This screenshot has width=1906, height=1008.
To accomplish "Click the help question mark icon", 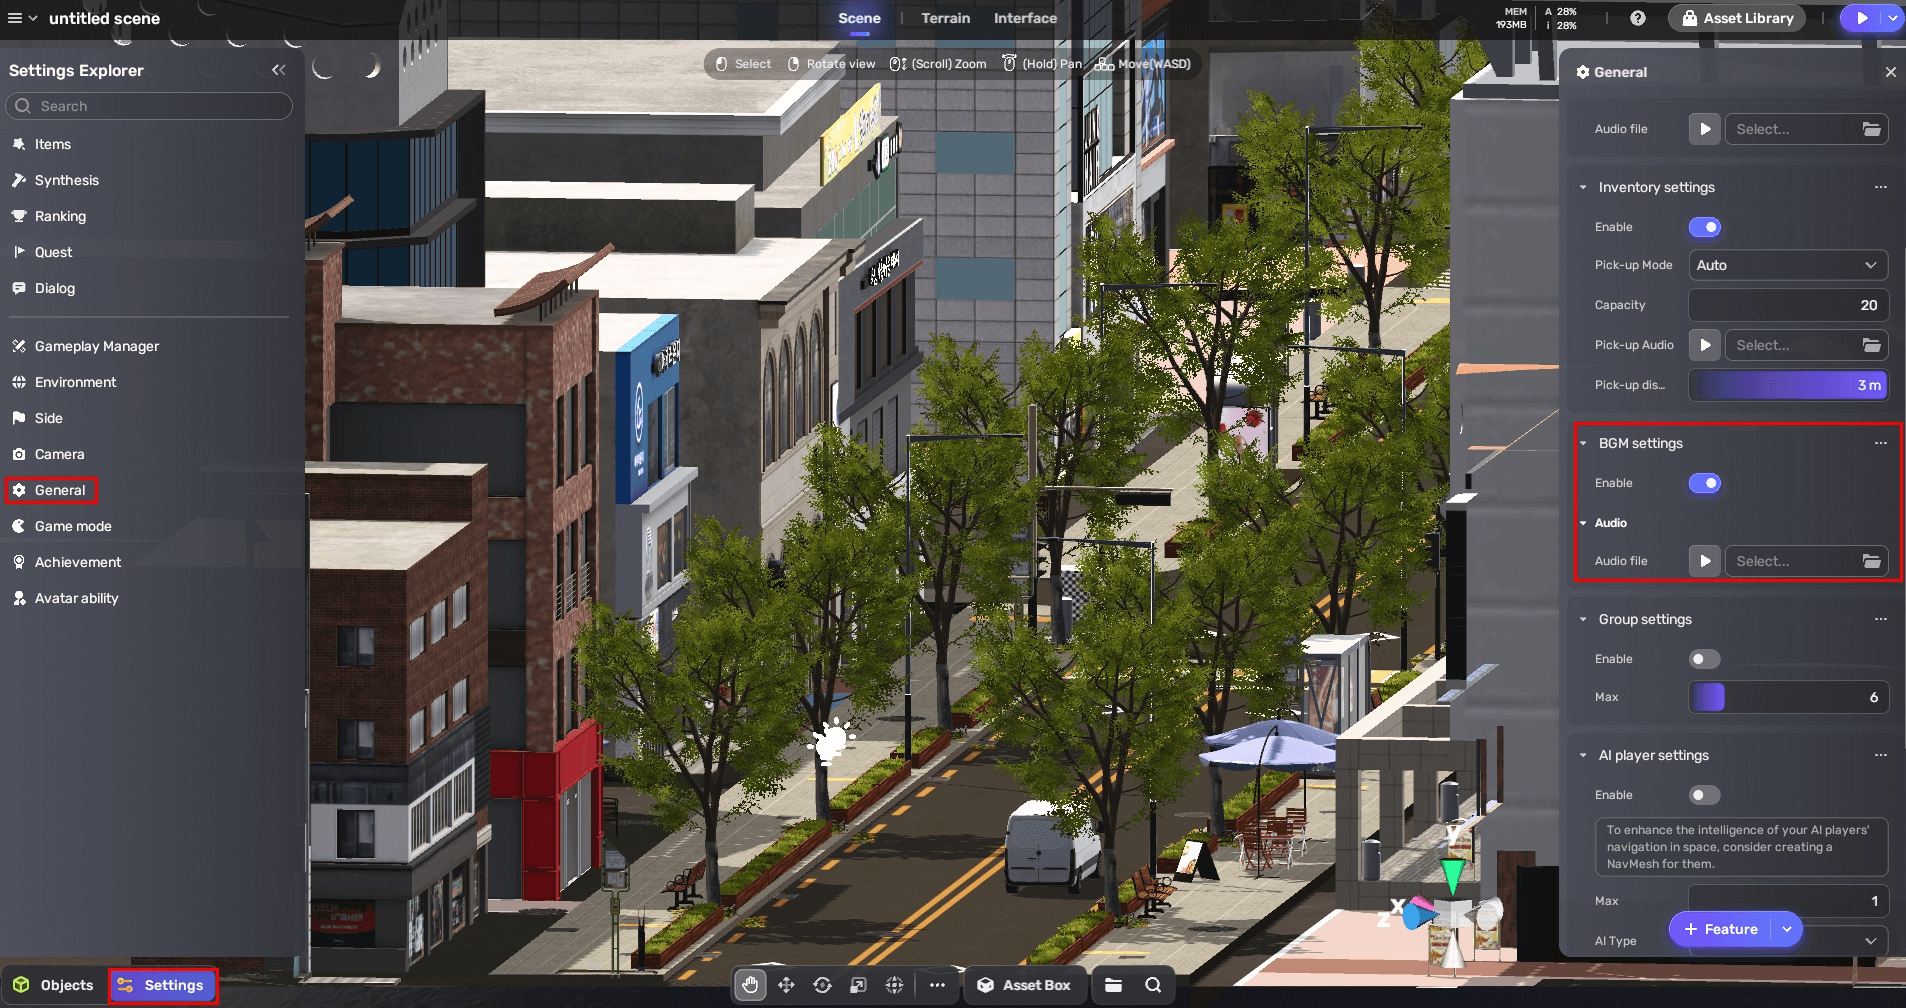I will coord(1637,18).
